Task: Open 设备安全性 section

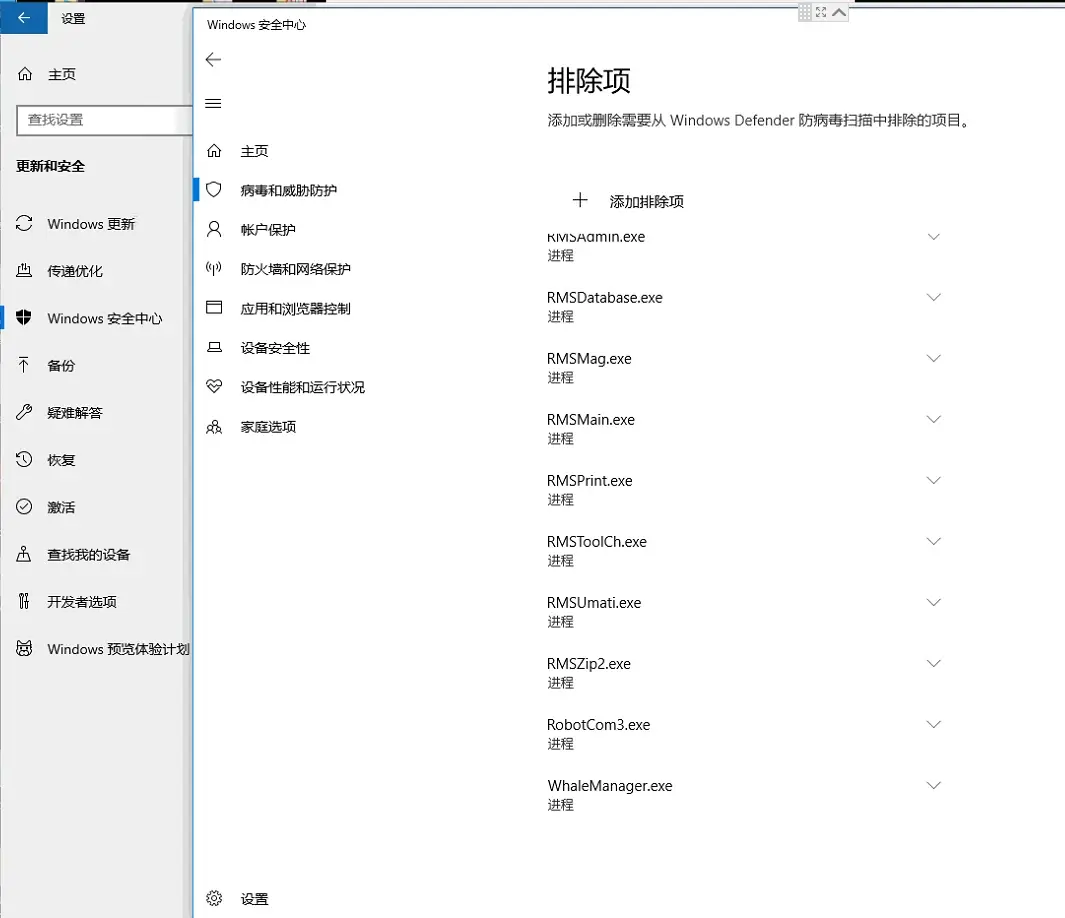Action: pyautogui.click(x=275, y=348)
